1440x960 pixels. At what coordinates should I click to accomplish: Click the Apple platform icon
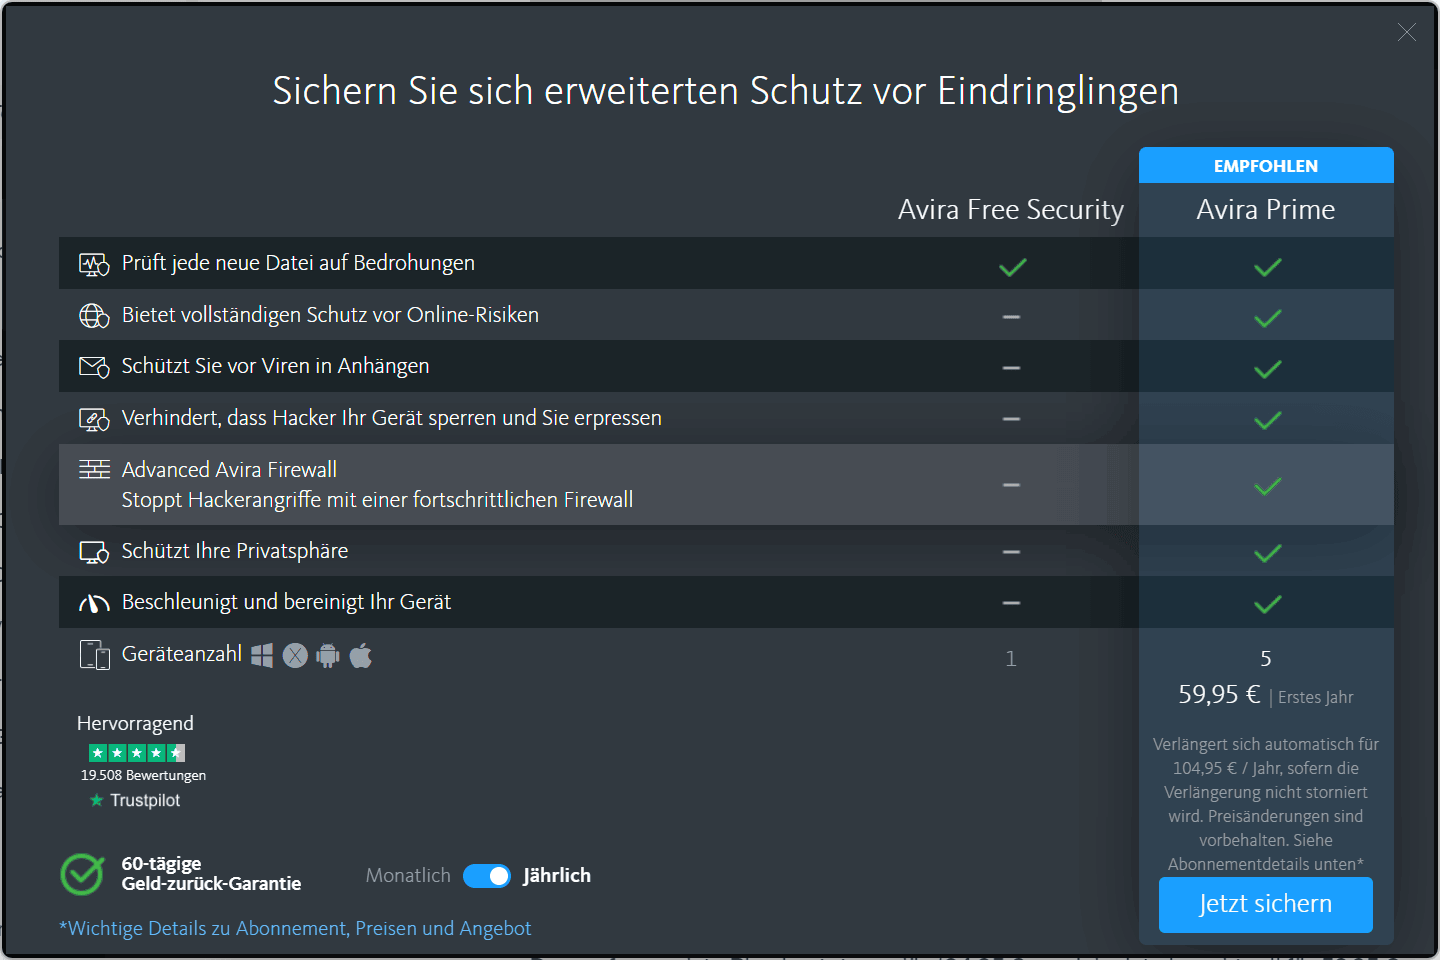pyautogui.click(x=361, y=655)
